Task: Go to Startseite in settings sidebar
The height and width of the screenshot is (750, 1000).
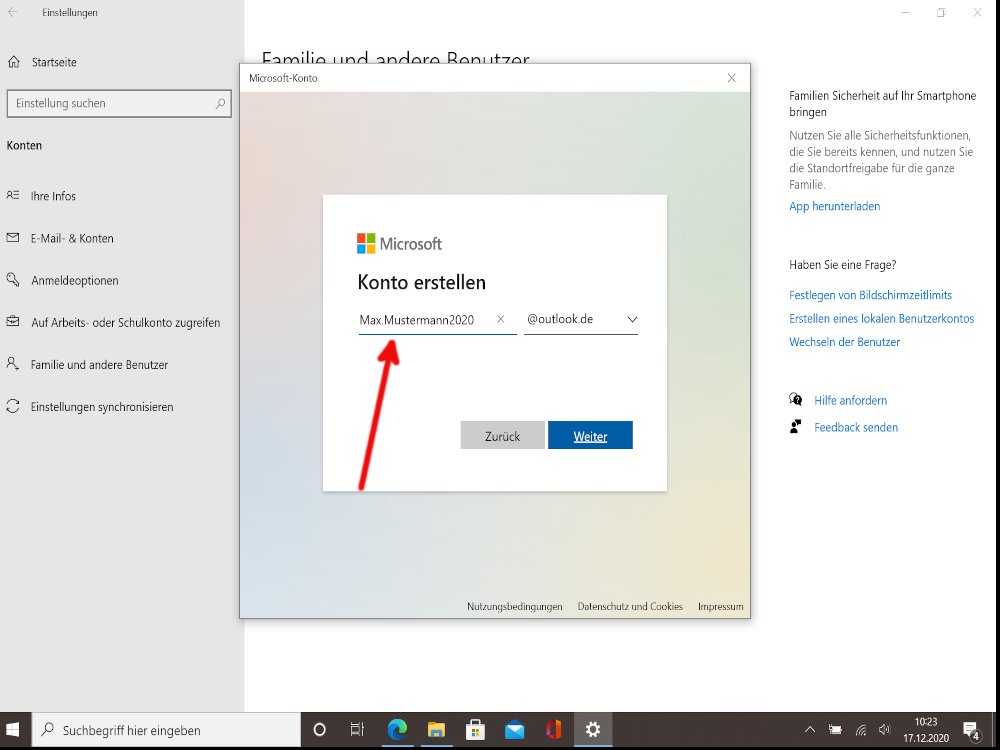Action: tap(53, 62)
